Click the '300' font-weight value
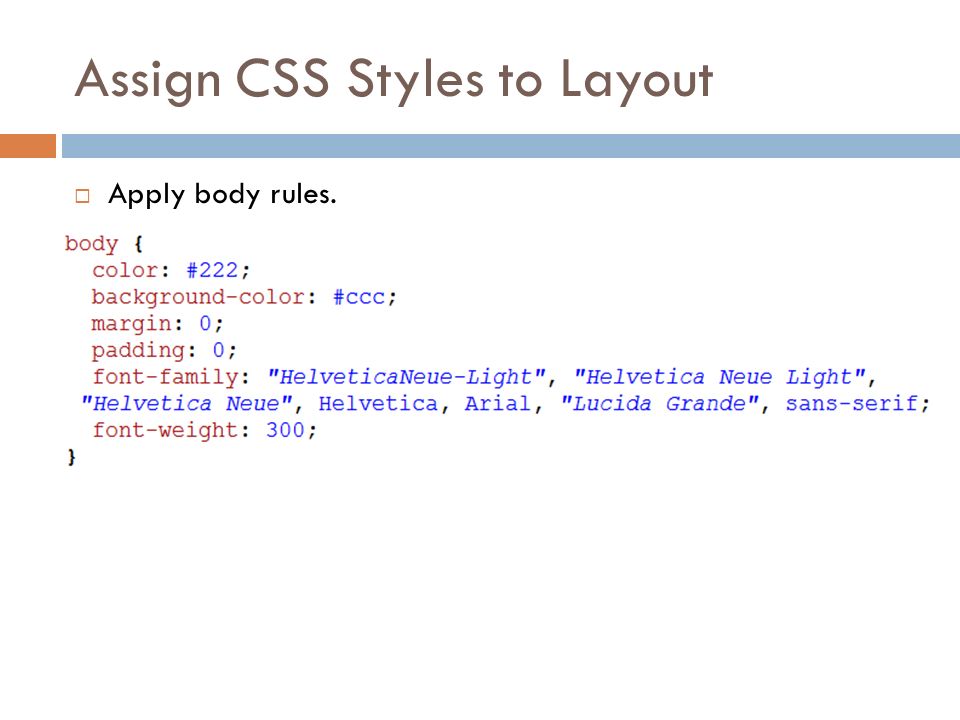The width and height of the screenshot is (960, 720). point(285,430)
